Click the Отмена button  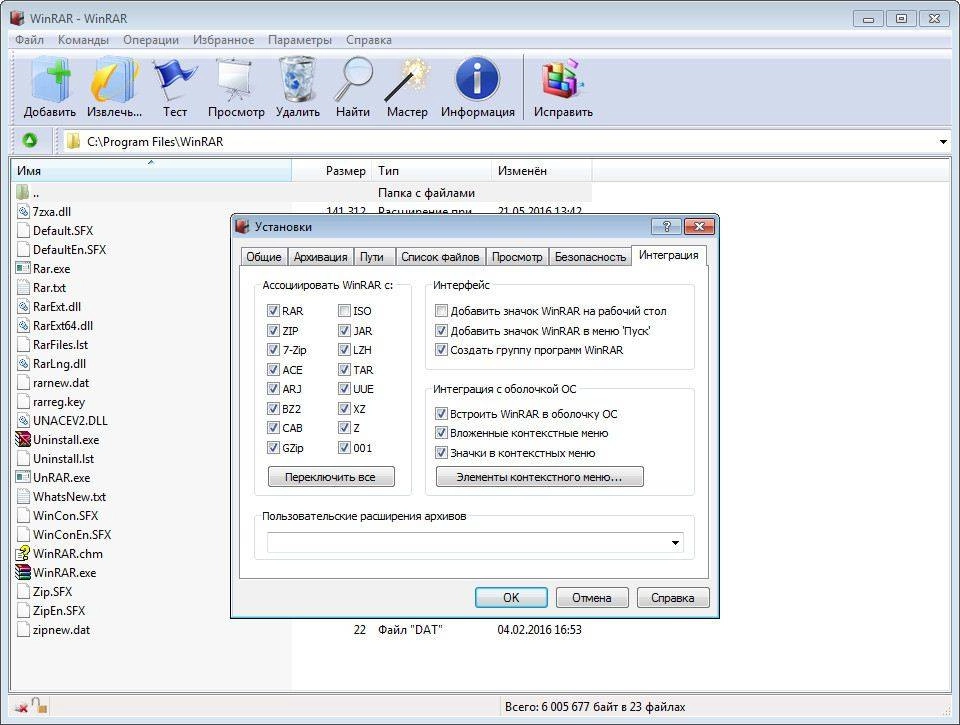(592, 598)
